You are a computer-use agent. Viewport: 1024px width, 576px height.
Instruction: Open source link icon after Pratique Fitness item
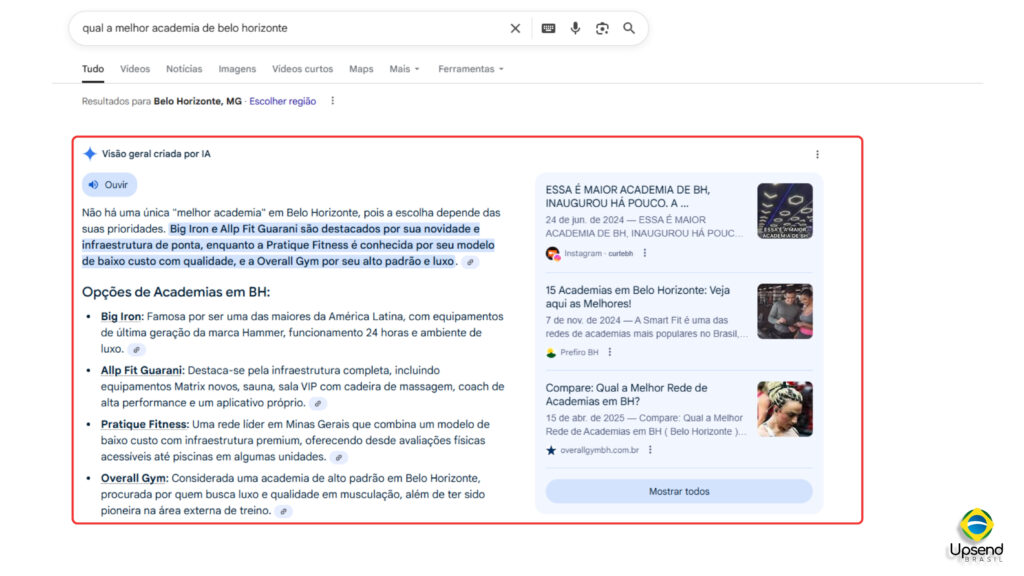pos(339,457)
